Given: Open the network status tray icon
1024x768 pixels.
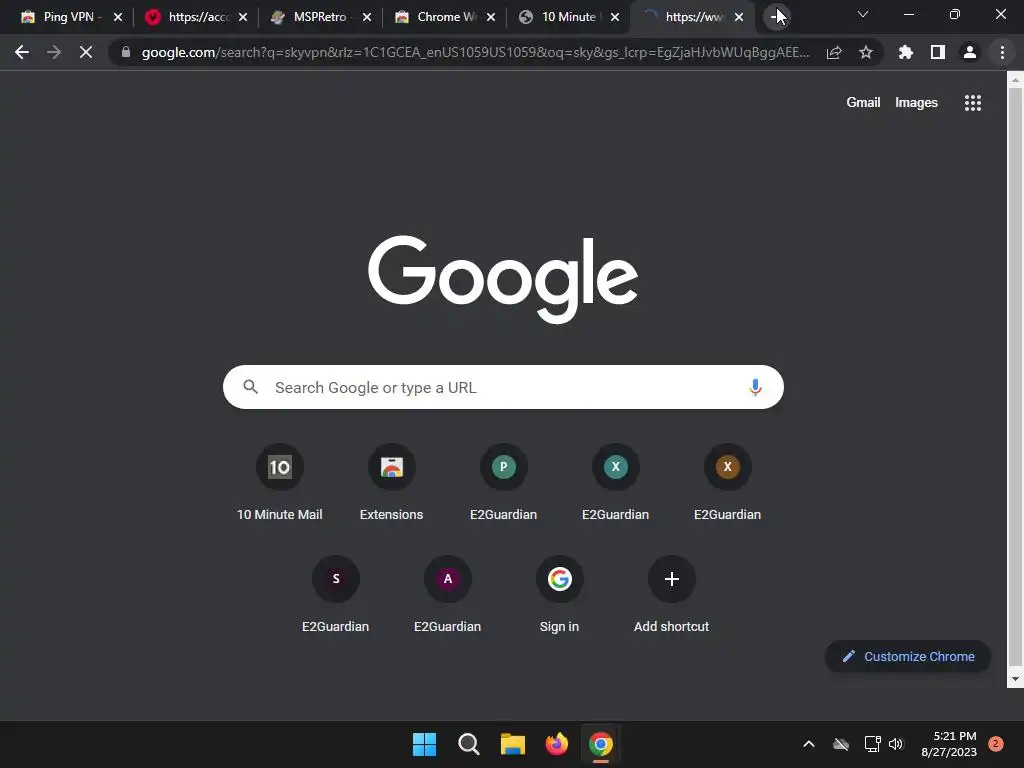Looking at the screenshot, I should pyautogui.click(x=872, y=744).
